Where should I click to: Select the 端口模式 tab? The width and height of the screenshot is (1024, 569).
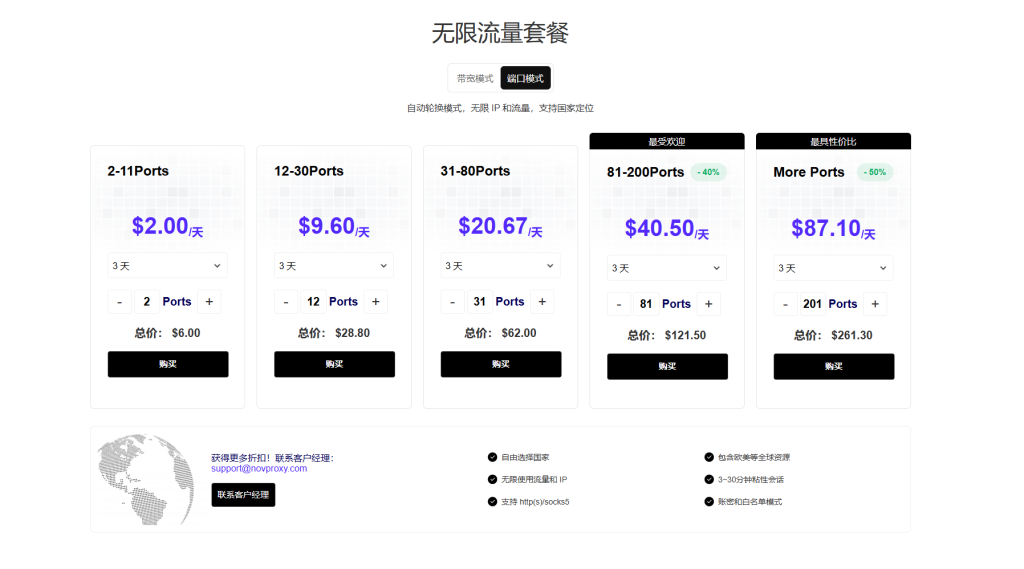[x=525, y=78]
